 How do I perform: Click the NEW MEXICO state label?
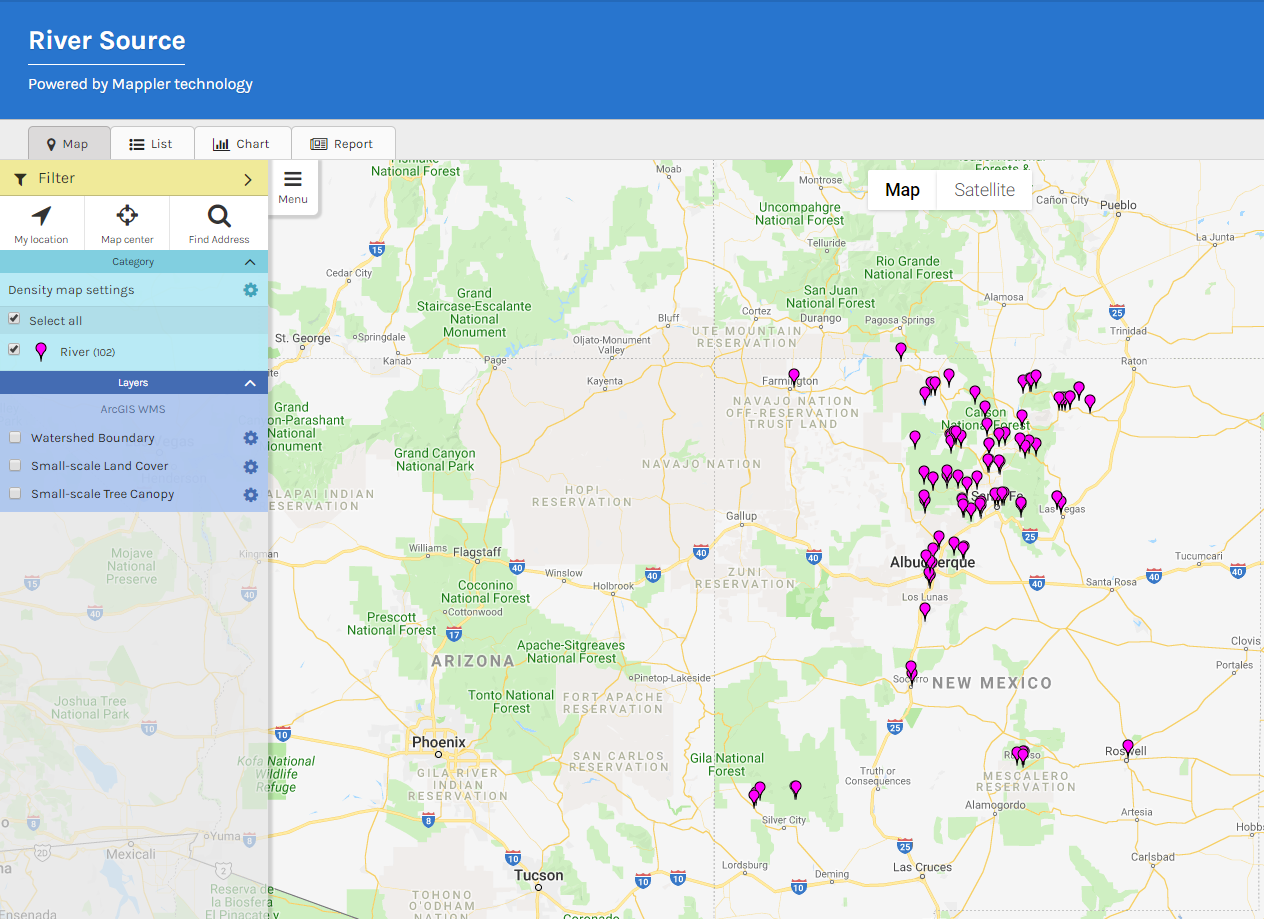point(992,683)
